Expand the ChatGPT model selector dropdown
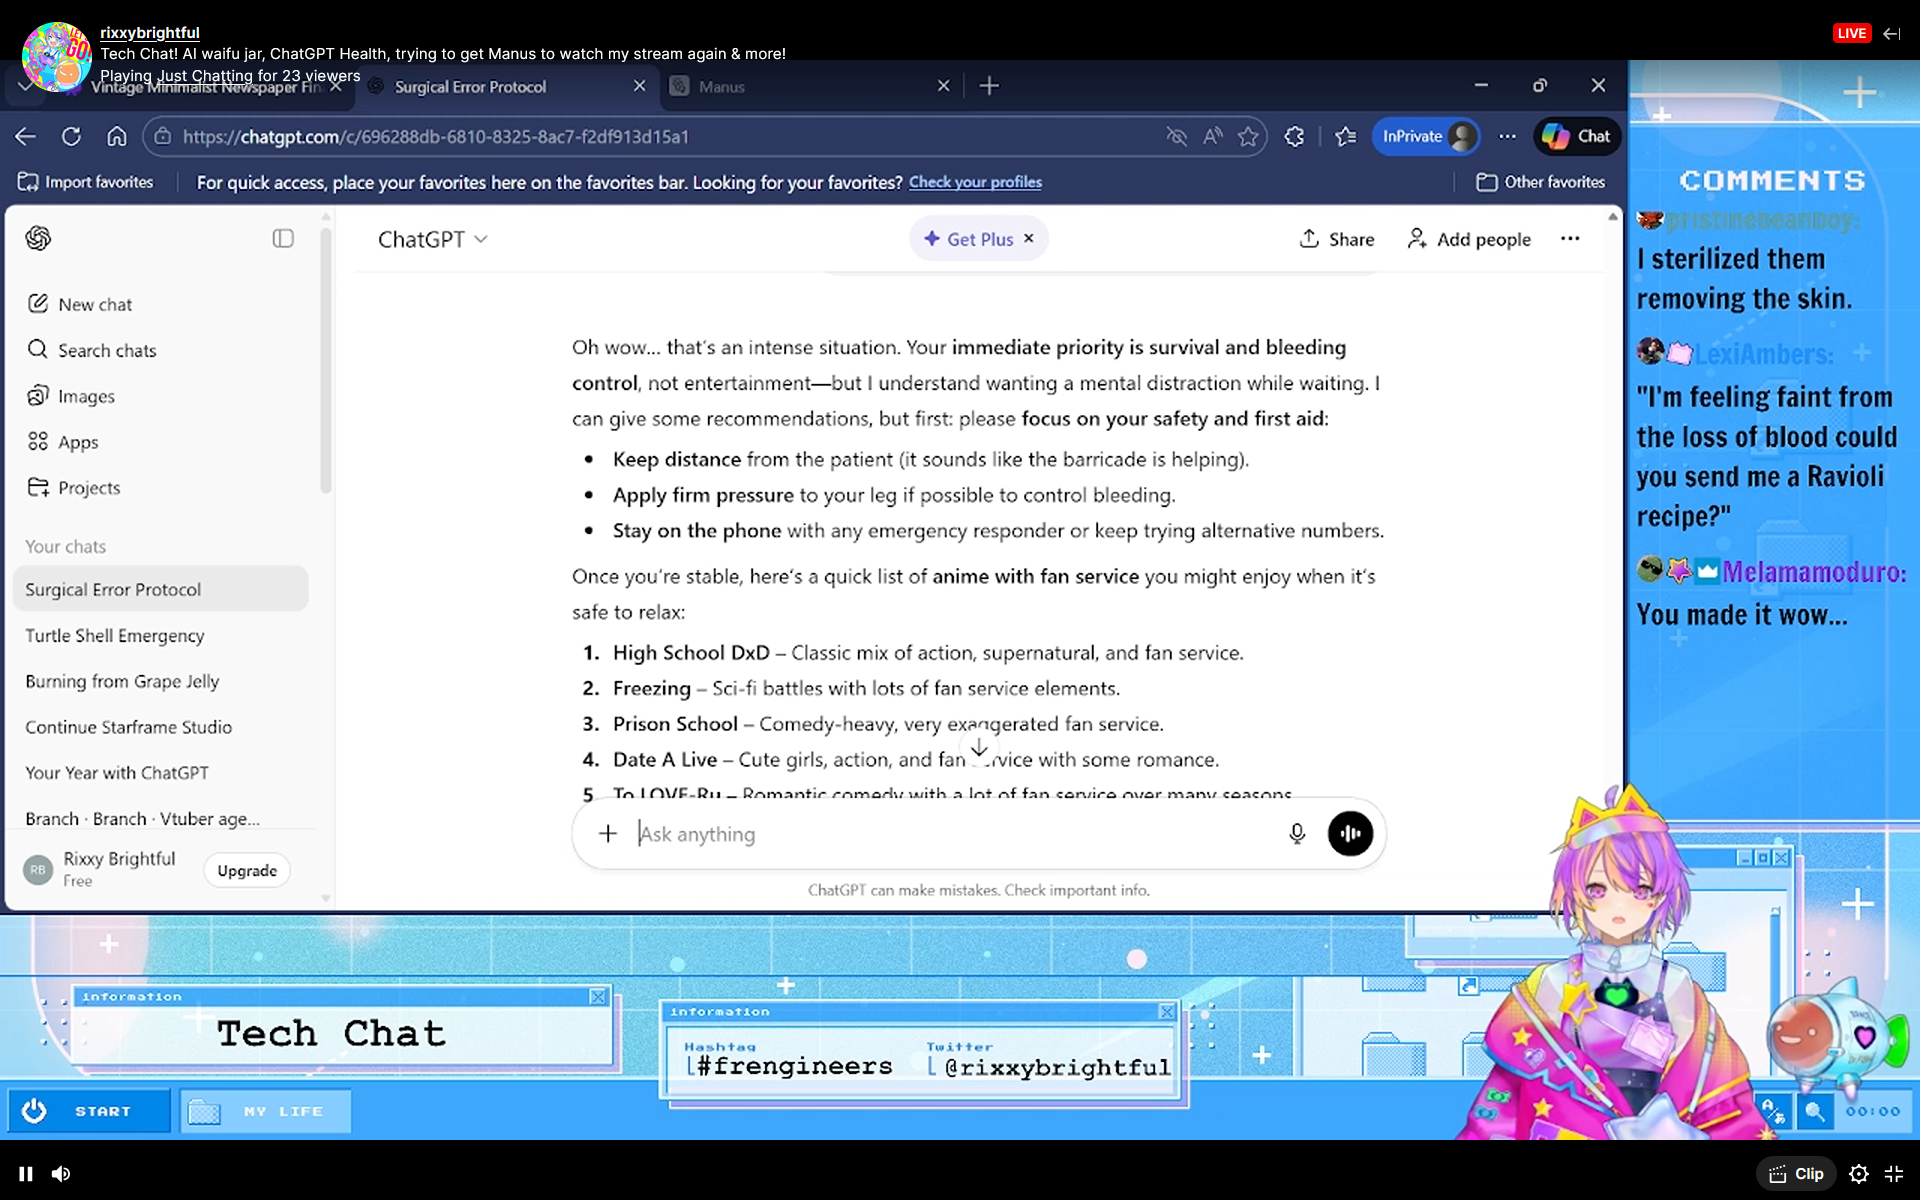This screenshot has width=1920, height=1200. pos(432,239)
